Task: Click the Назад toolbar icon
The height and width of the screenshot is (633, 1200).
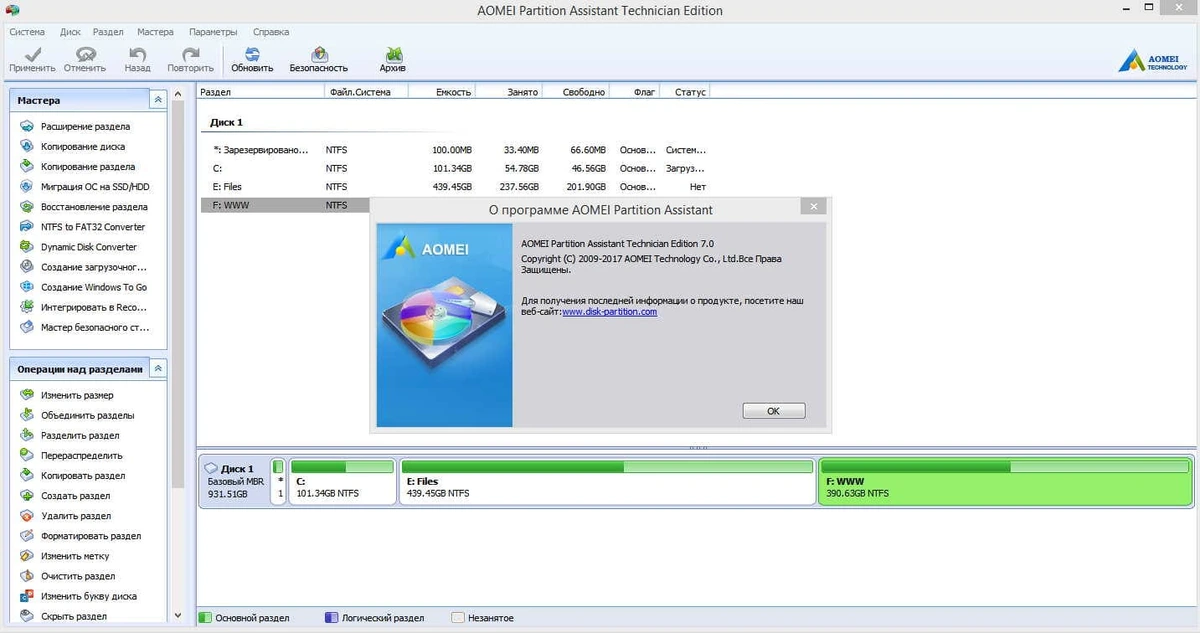Action: click(138, 60)
